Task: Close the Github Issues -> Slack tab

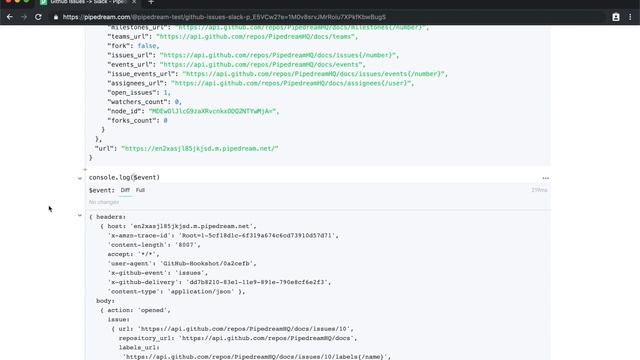Action: 133,2
